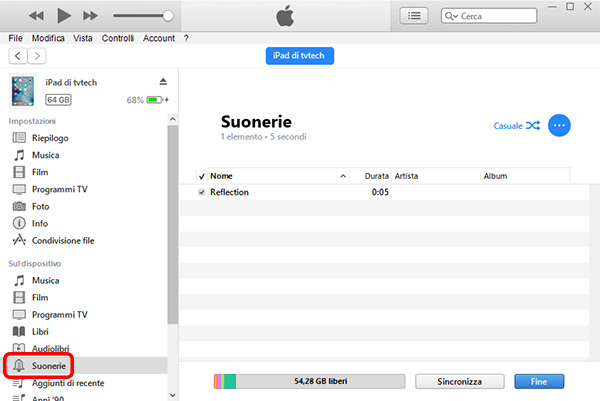This screenshot has width=600, height=401.
Task: Click the Suonerie heading
Action: [256, 122]
